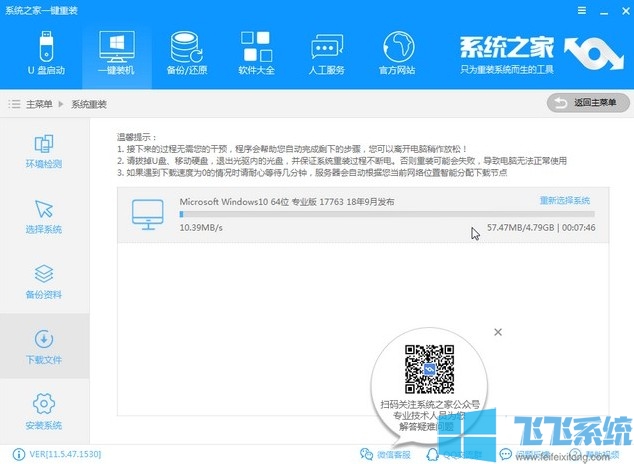Click VER[11.5.47.1530] version text
Screen dimensions: 634x464
pyautogui.click(x=65, y=454)
